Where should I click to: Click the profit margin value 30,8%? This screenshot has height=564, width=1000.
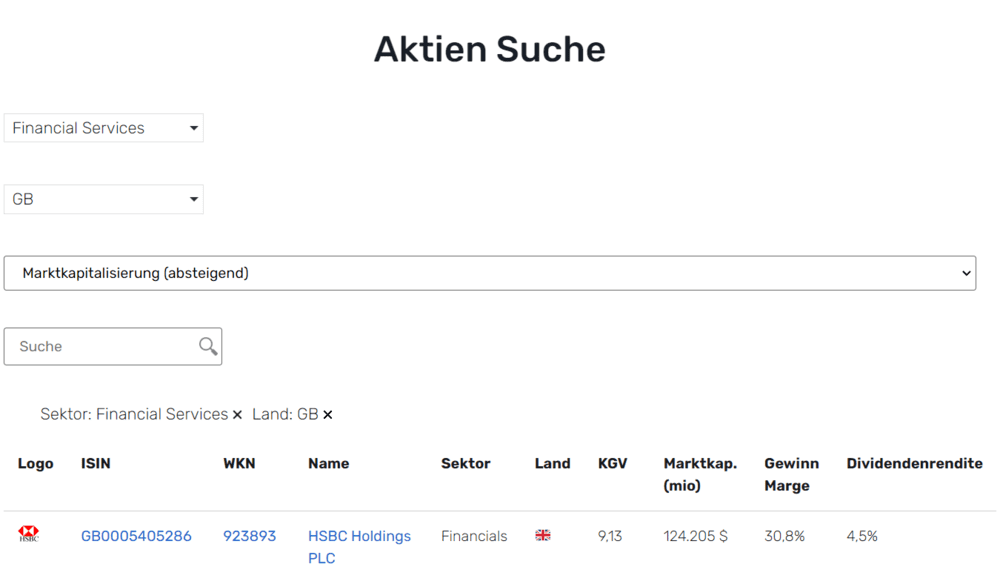pos(784,536)
